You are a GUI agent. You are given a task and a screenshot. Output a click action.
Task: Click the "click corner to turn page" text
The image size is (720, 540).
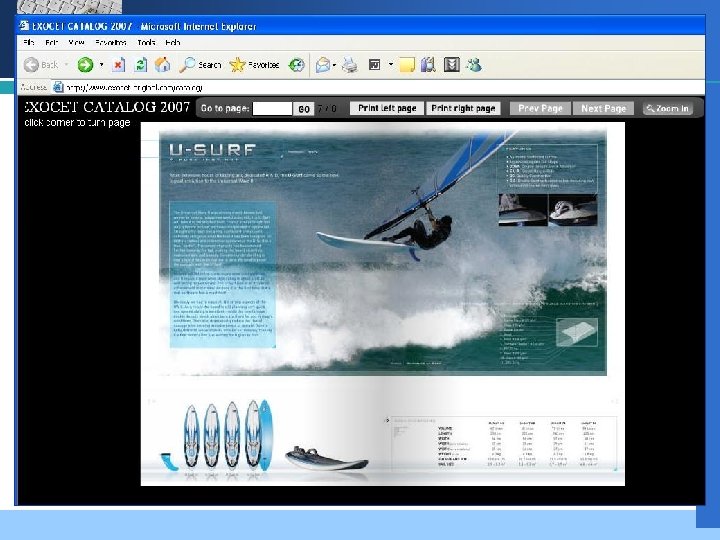77,123
